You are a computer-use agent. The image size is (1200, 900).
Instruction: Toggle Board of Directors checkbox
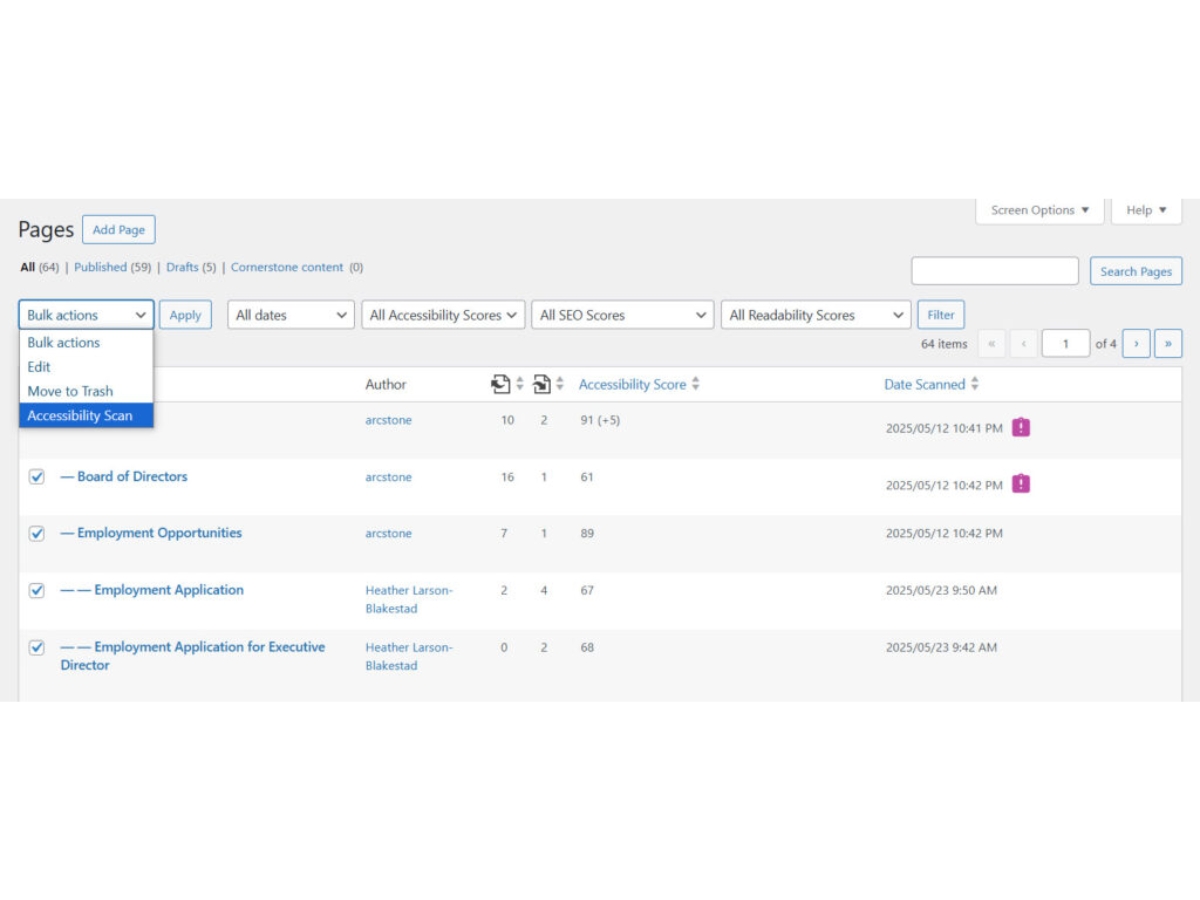(x=36, y=477)
